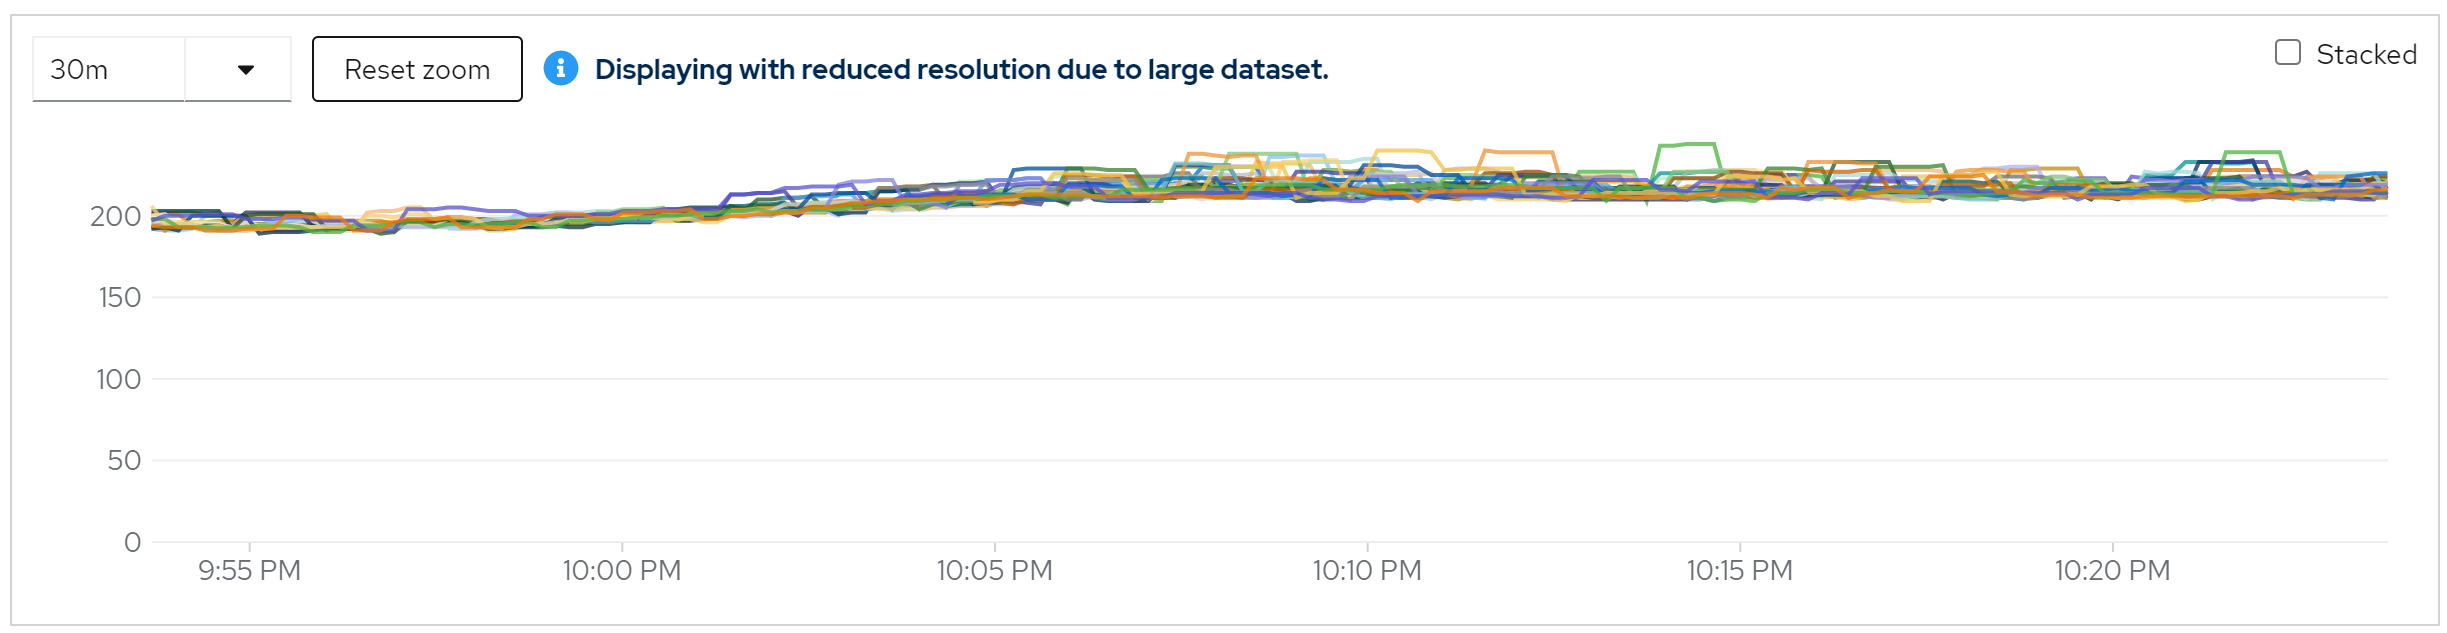Click the green peak just before 10:15 PM
This screenshot has width=2447, height=633.
coord(1688,145)
